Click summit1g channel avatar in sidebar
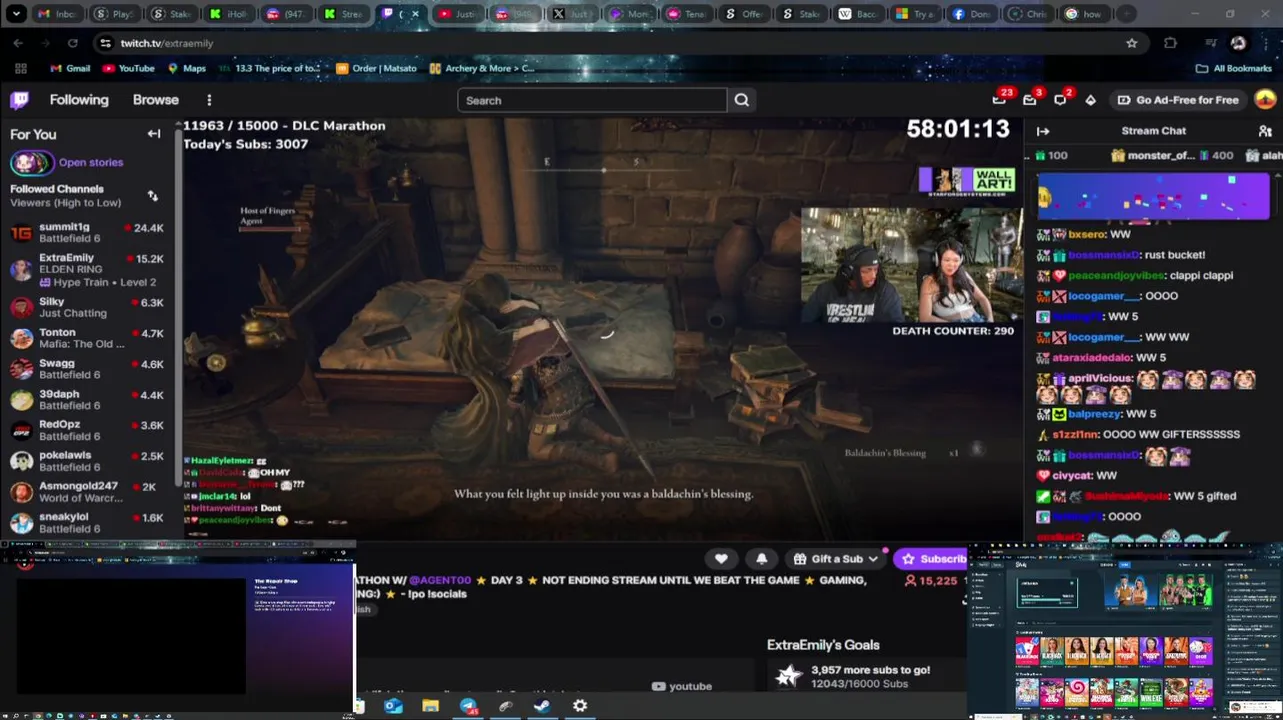The image size is (1283, 720). [21, 233]
